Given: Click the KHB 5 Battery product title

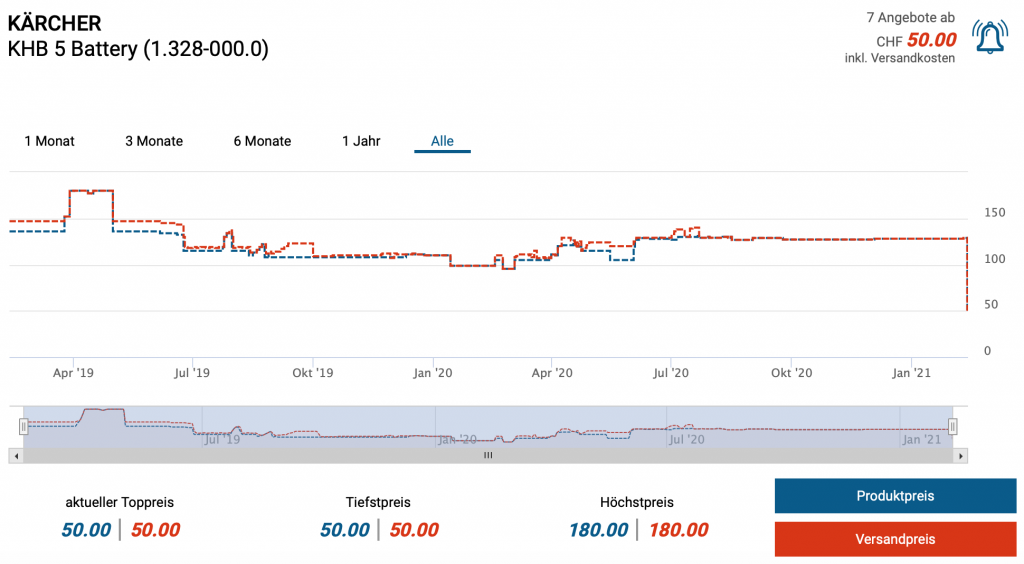Looking at the screenshot, I should click(x=138, y=48).
